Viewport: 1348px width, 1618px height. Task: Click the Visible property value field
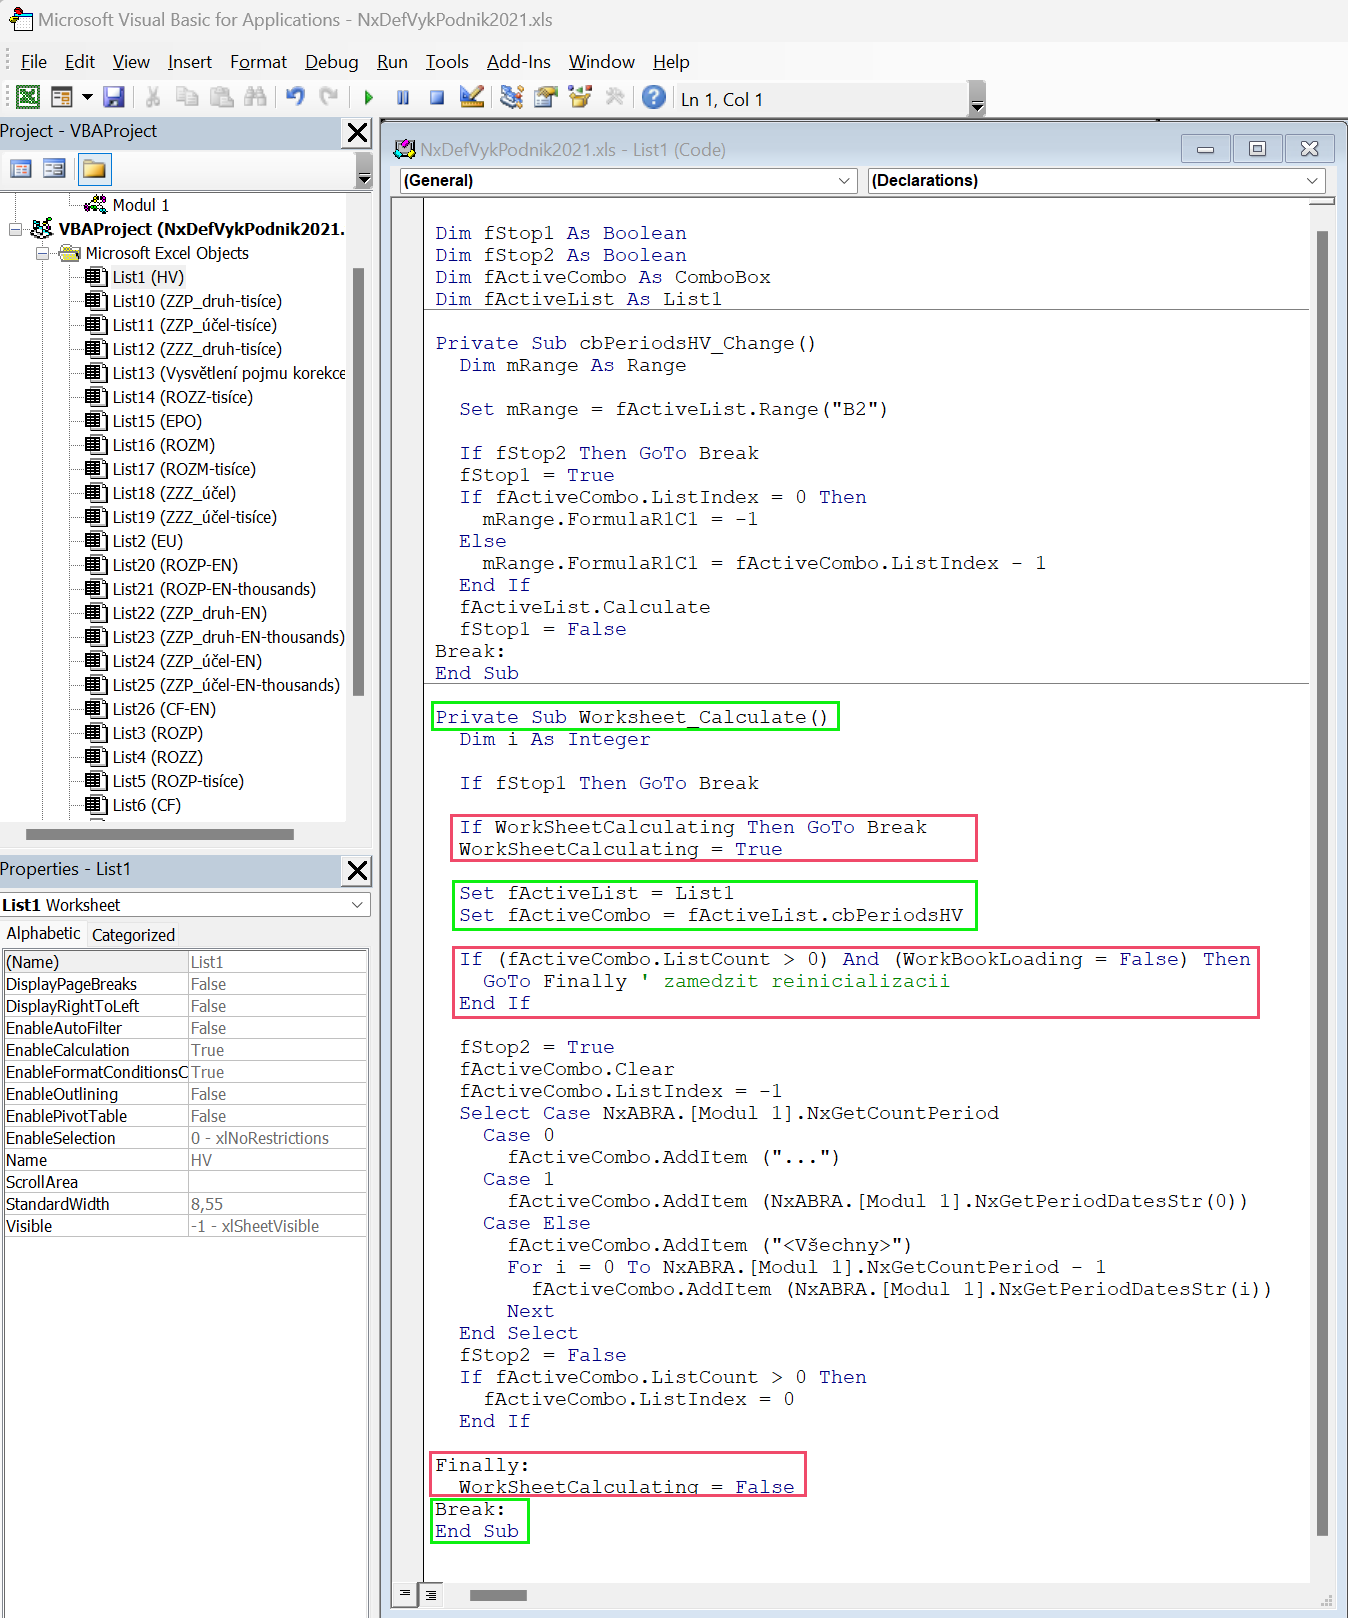point(278,1226)
